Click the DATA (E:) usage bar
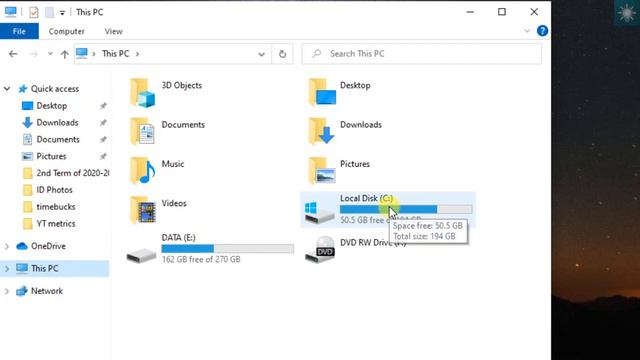640x360 pixels. [x=228, y=249]
